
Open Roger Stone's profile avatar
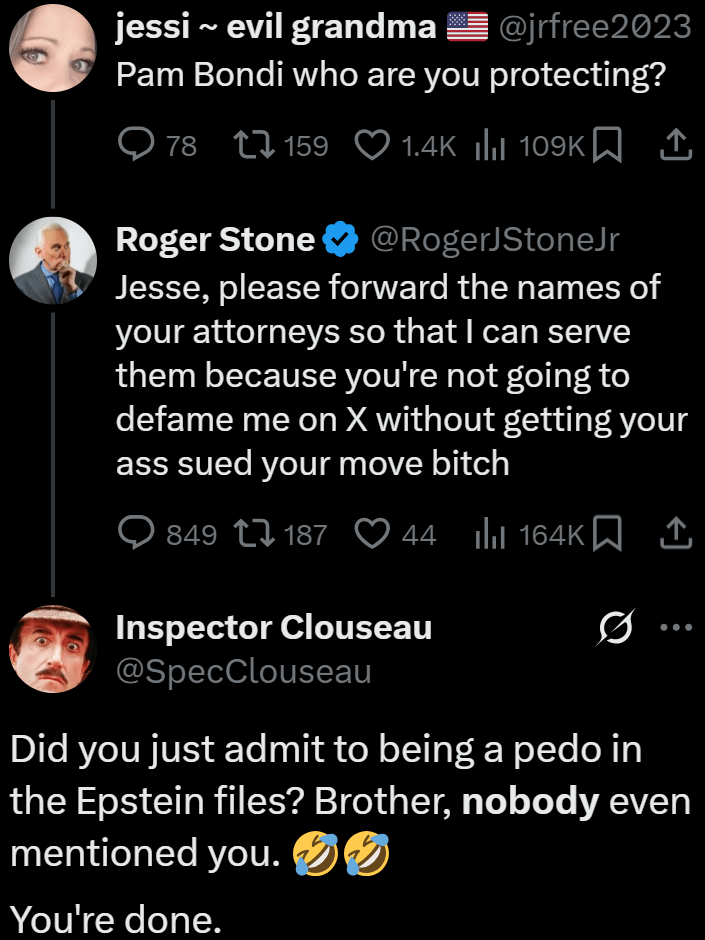(52, 260)
